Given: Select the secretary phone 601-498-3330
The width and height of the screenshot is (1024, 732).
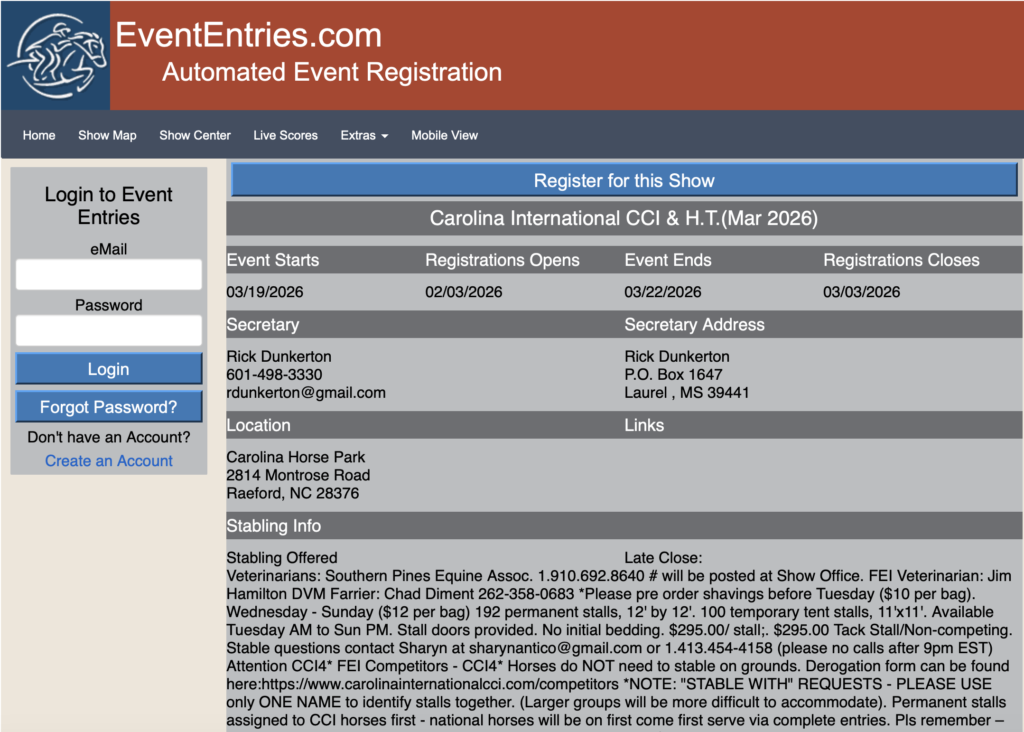Looking at the screenshot, I should pyautogui.click(x=274, y=375).
